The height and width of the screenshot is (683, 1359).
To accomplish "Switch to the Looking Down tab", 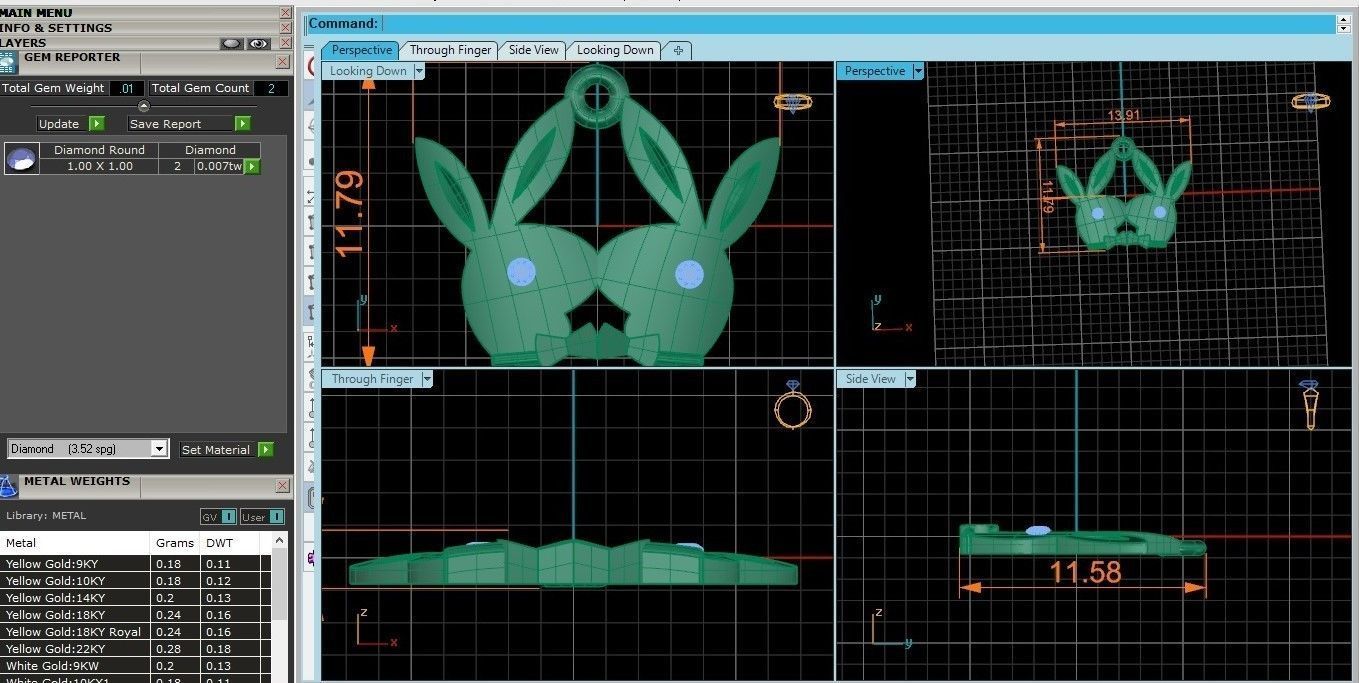I will (615, 50).
